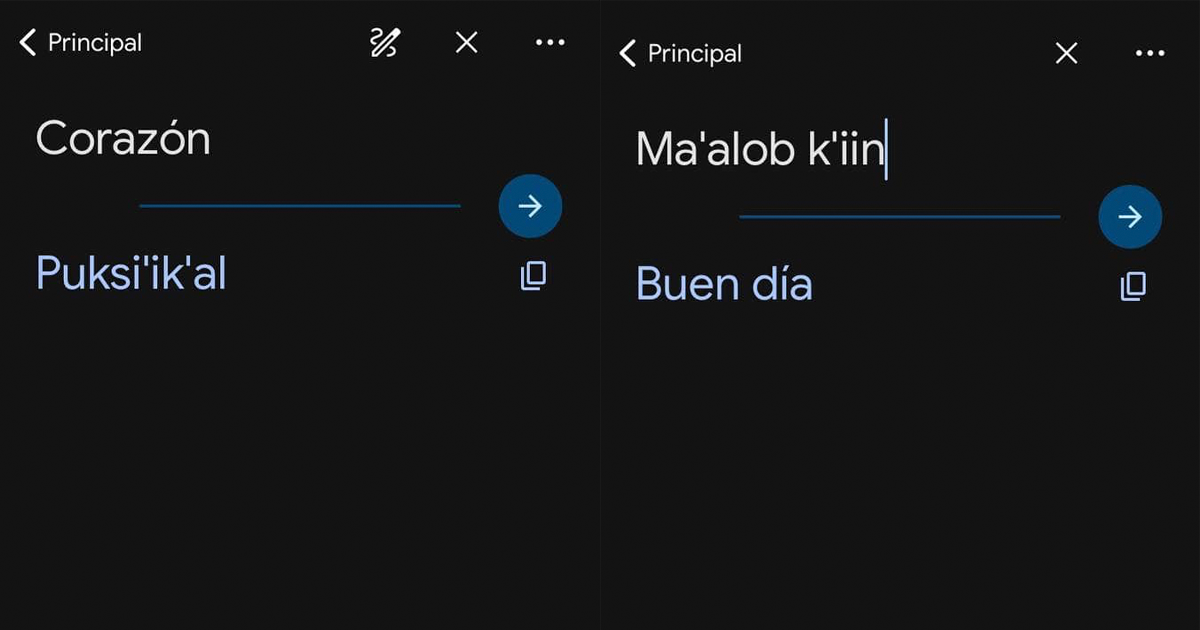Copy the Puksi'ik'al translation
This screenshot has height=630, width=1200.
[533, 276]
